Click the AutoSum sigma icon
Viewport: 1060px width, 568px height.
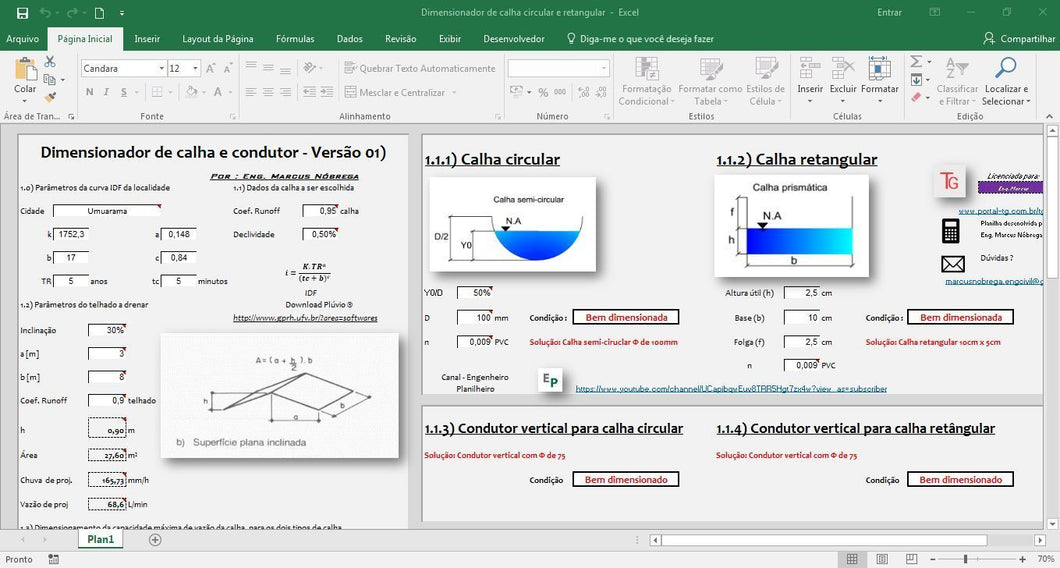(916, 62)
